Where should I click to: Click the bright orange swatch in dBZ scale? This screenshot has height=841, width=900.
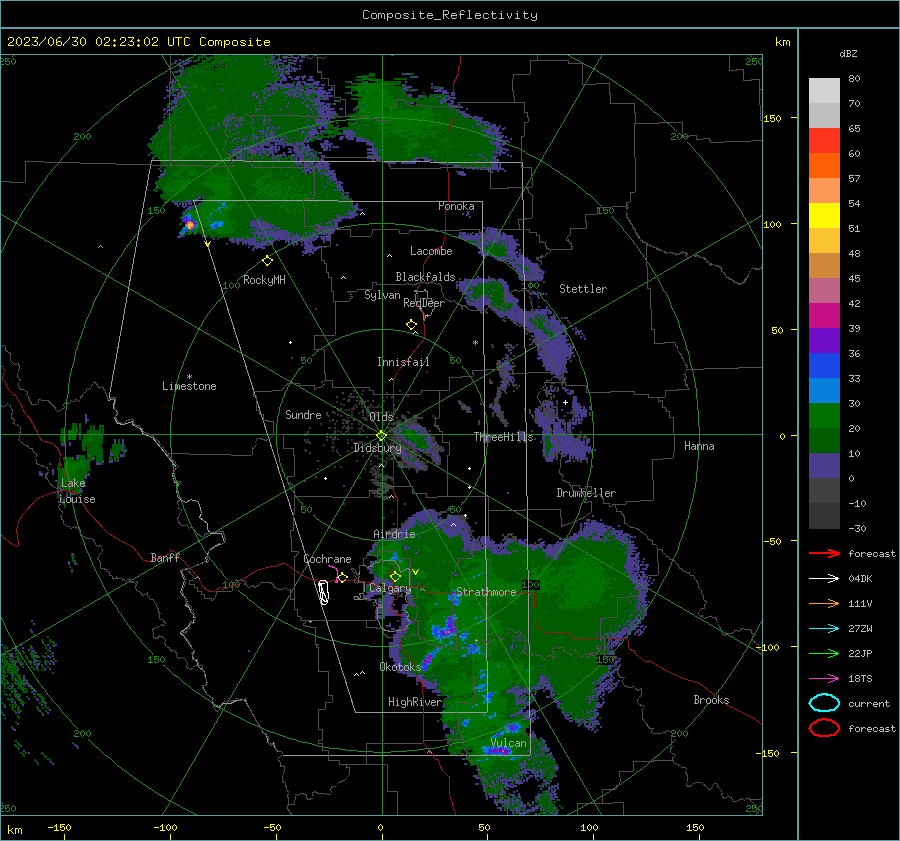click(x=824, y=166)
